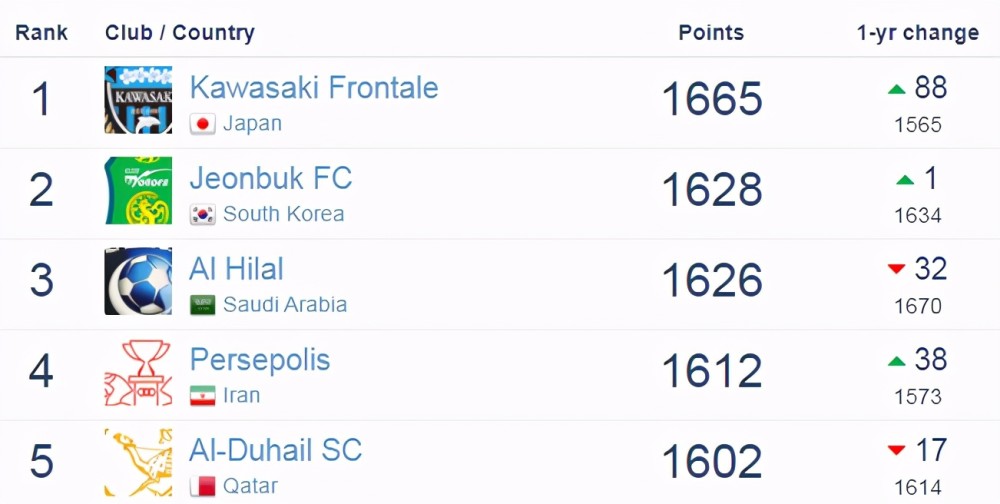1000x504 pixels.
Task: Click the Club / Country column header
Action: coord(180,33)
